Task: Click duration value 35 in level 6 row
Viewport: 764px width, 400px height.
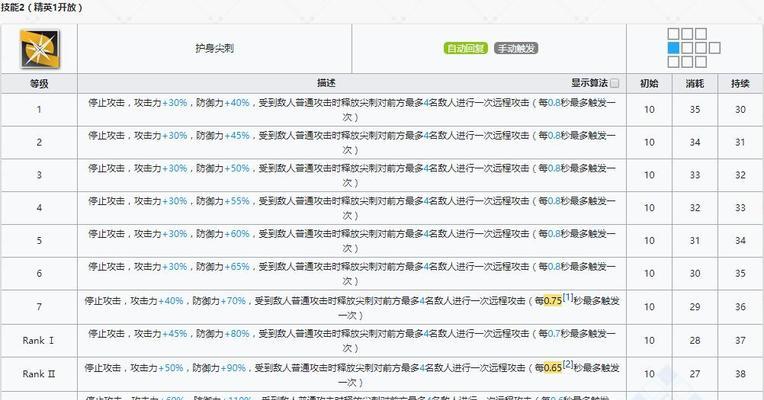Action: point(741,273)
